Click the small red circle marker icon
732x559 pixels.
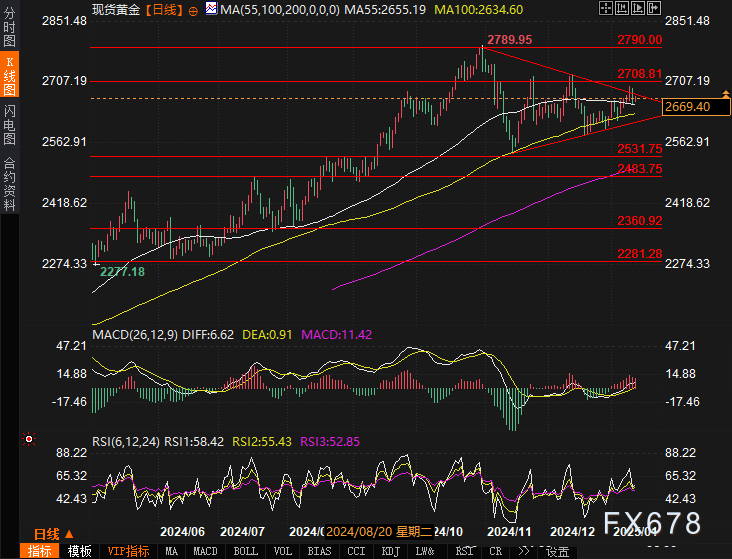tap(28, 438)
